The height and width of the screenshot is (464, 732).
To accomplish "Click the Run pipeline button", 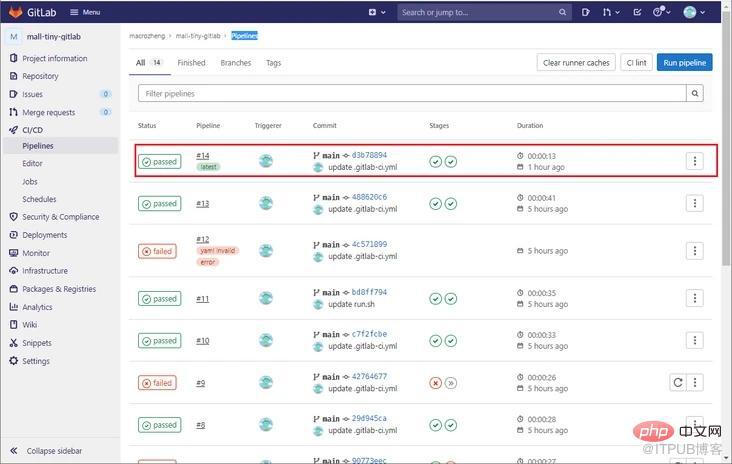I will pos(684,63).
